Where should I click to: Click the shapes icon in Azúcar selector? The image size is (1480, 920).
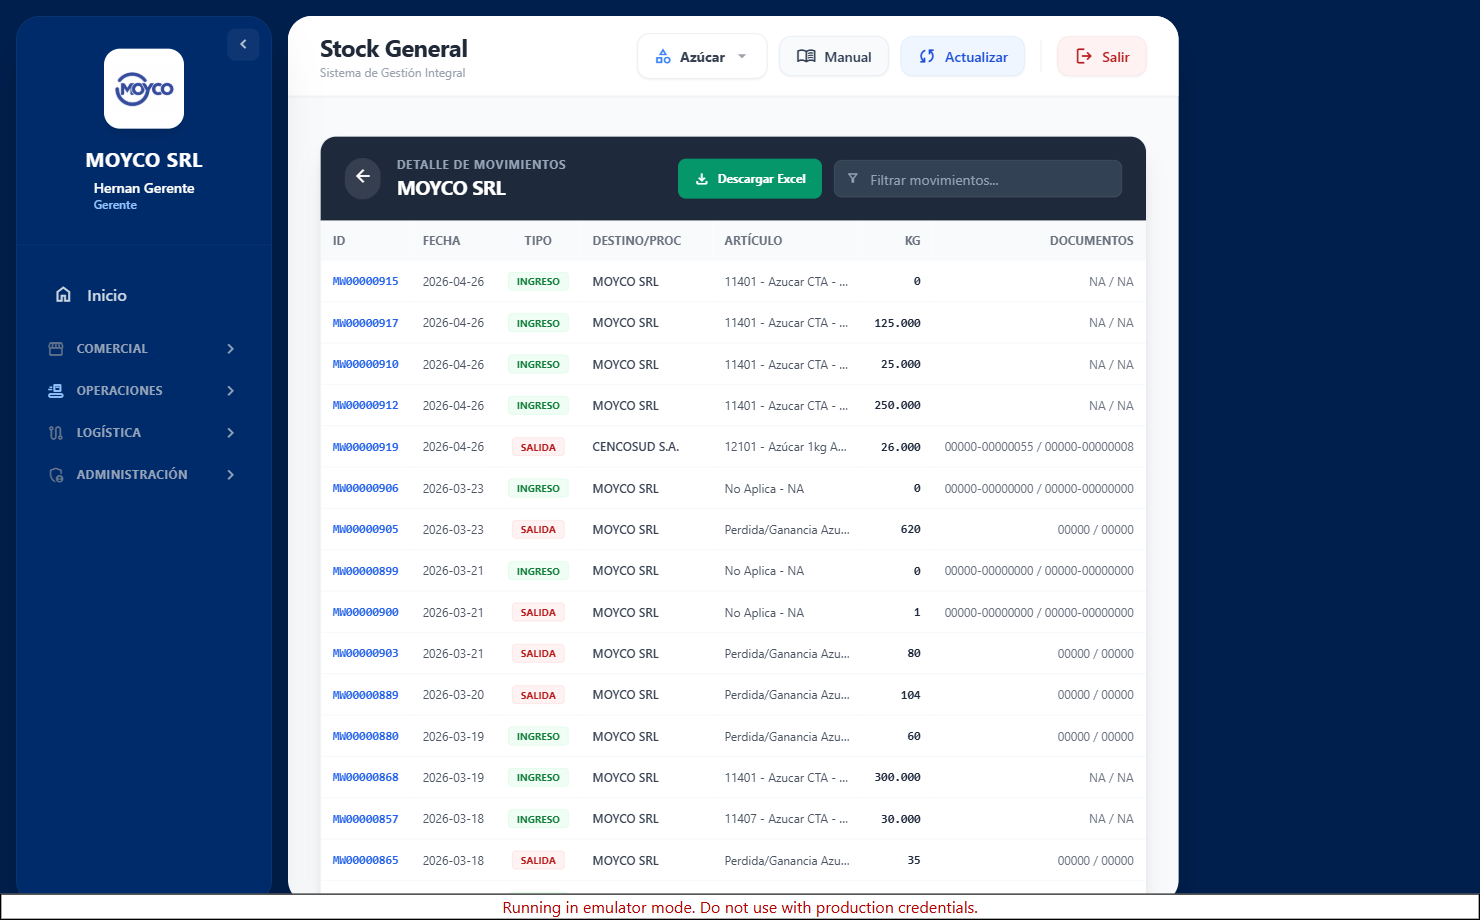tap(663, 57)
